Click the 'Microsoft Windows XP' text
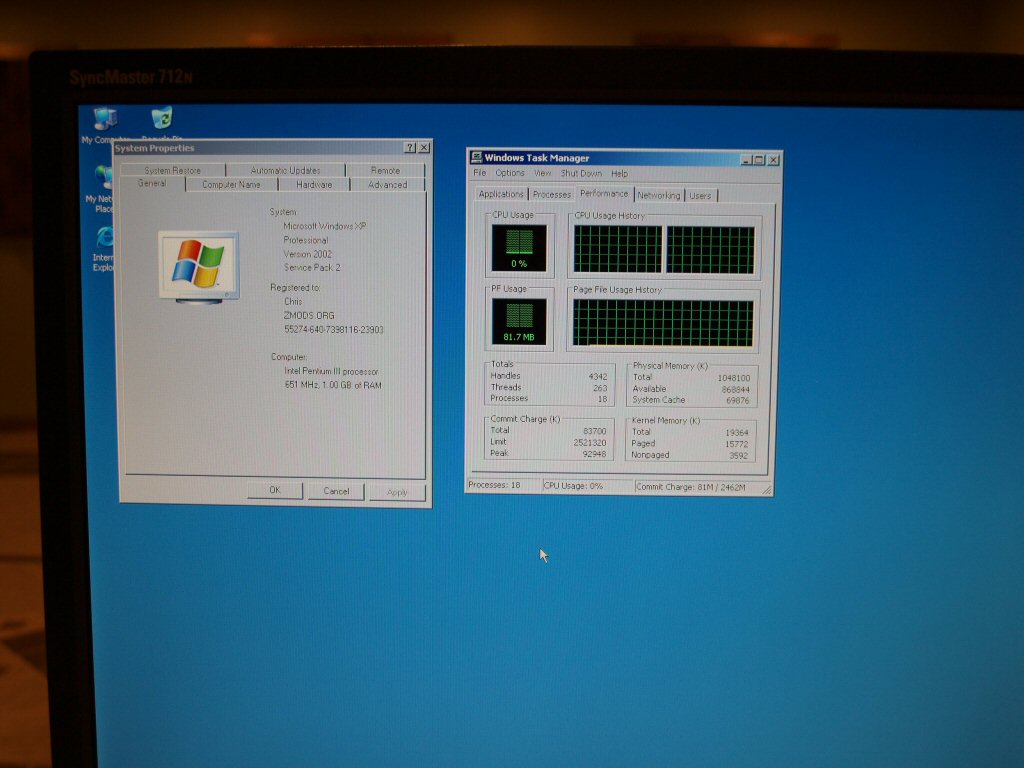Image resolution: width=1024 pixels, height=768 pixels. point(325,226)
